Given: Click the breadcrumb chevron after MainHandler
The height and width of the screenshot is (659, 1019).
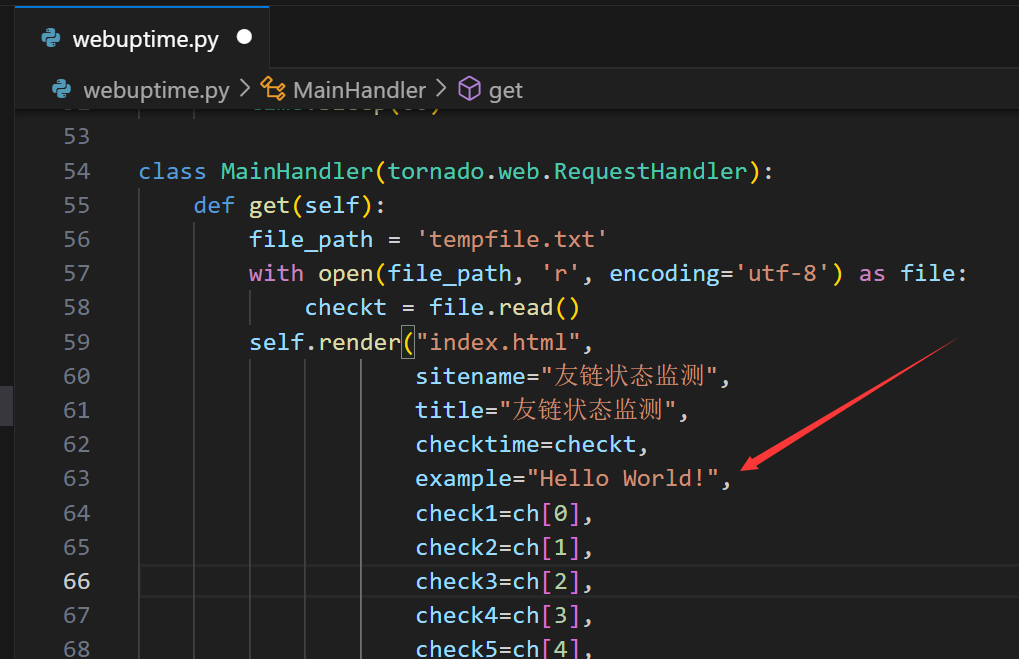Looking at the screenshot, I should coord(441,90).
